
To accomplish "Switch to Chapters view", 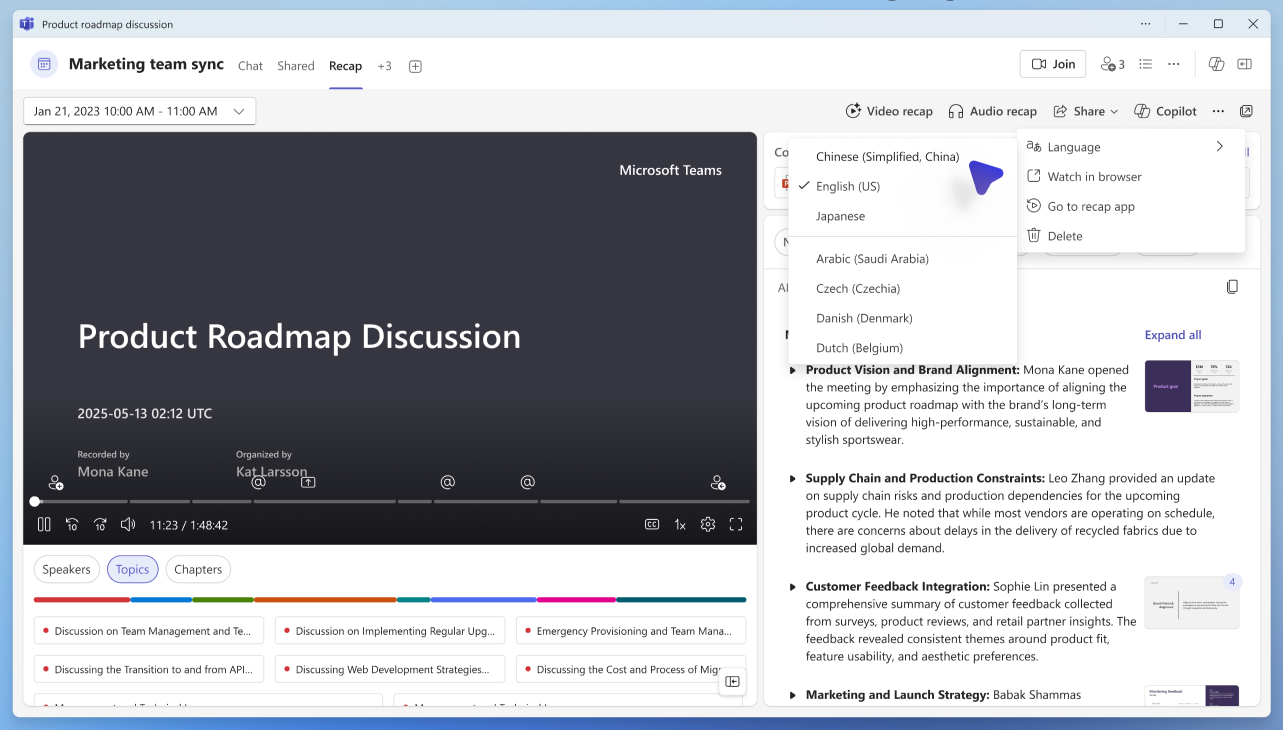I will coord(198,569).
